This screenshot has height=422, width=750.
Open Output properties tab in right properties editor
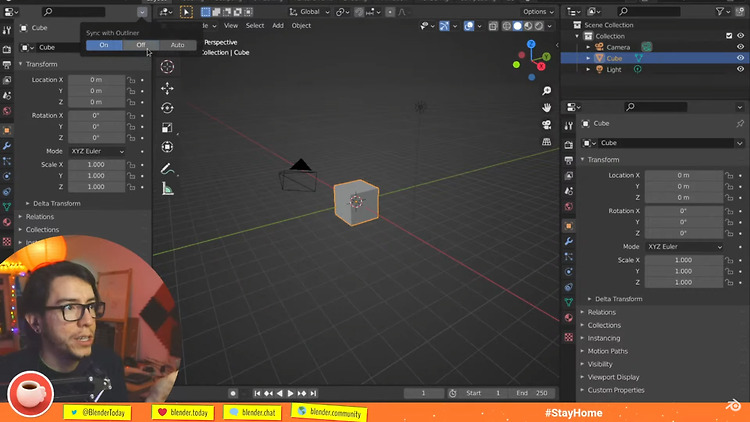click(568, 160)
